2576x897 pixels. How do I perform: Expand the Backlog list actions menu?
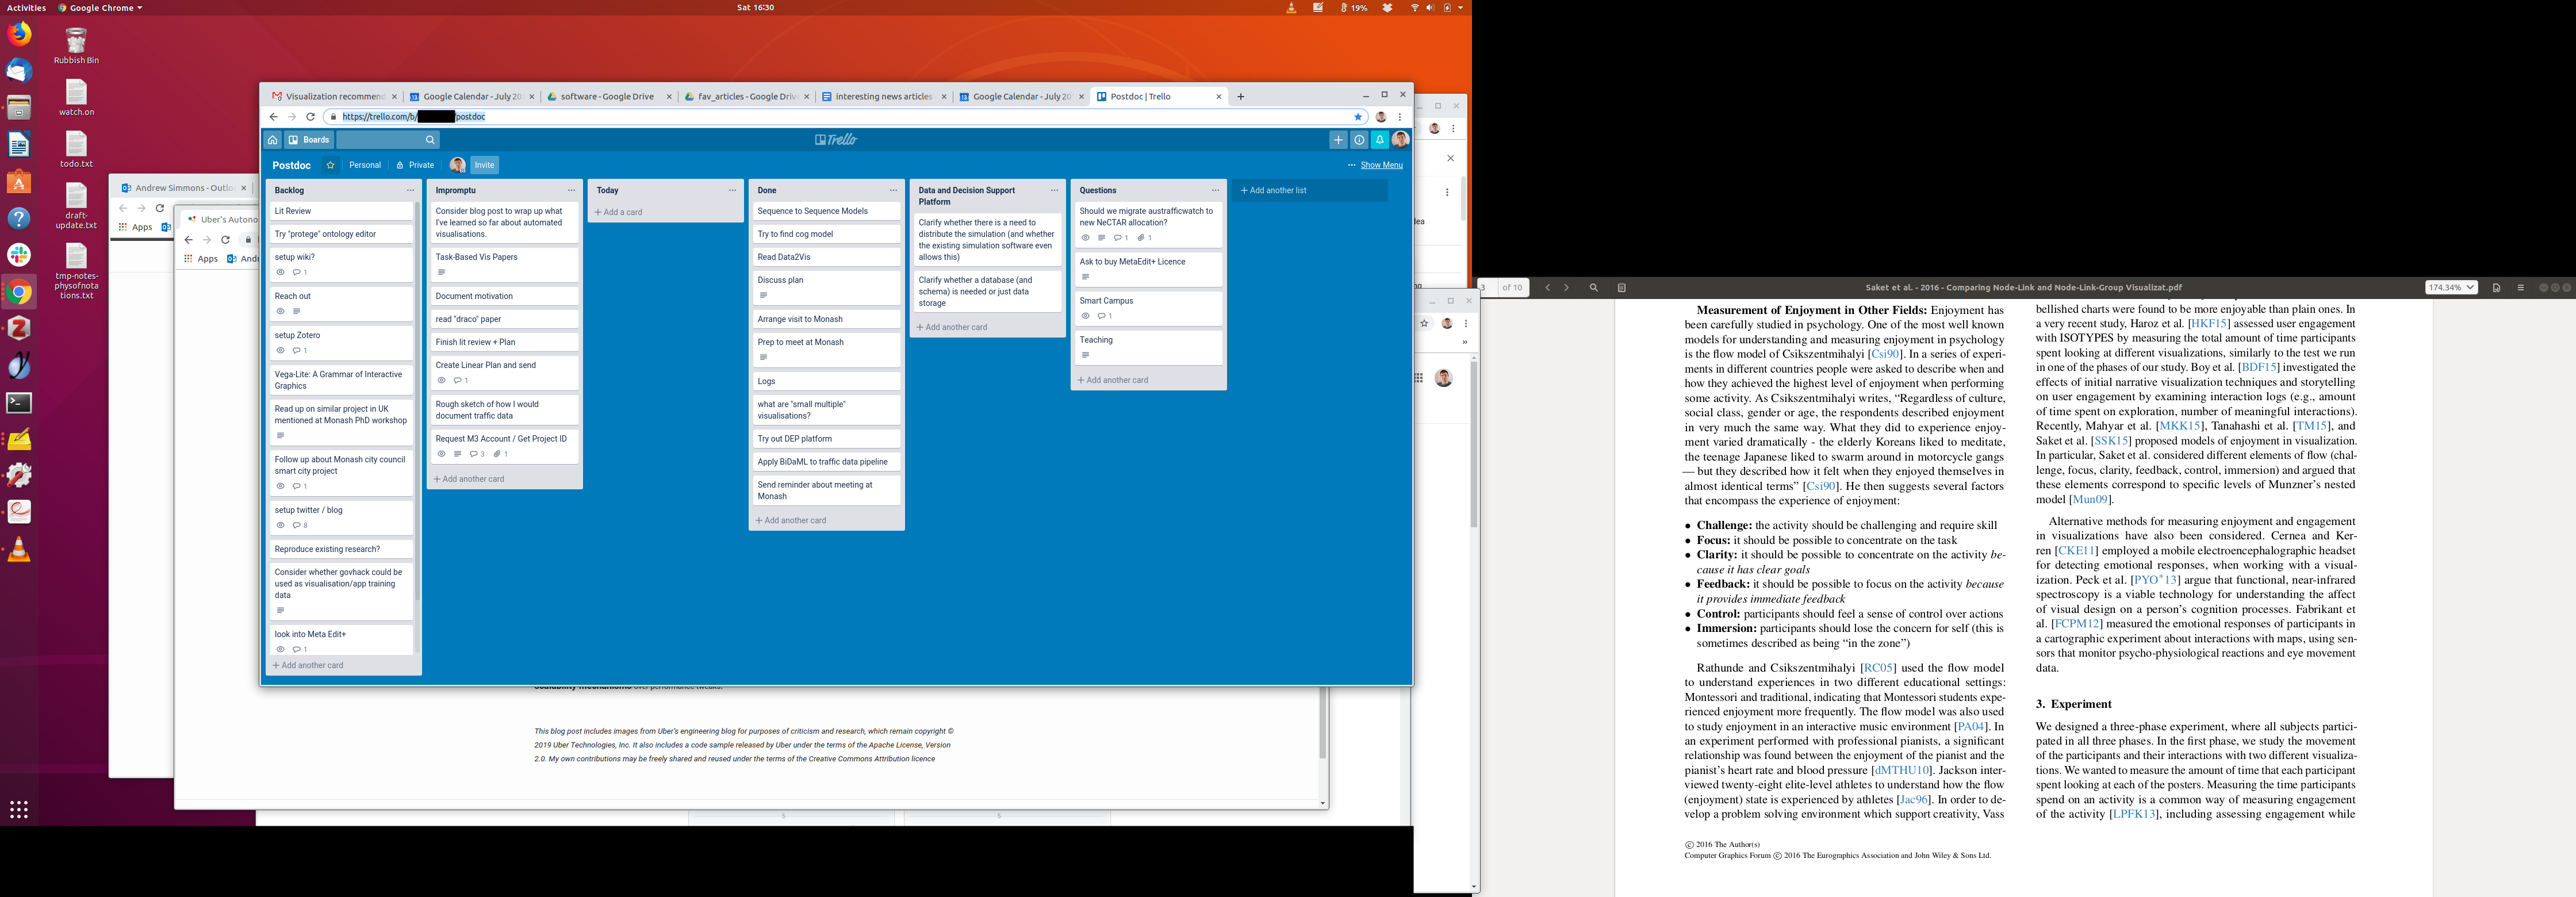click(x=410, y=190)
